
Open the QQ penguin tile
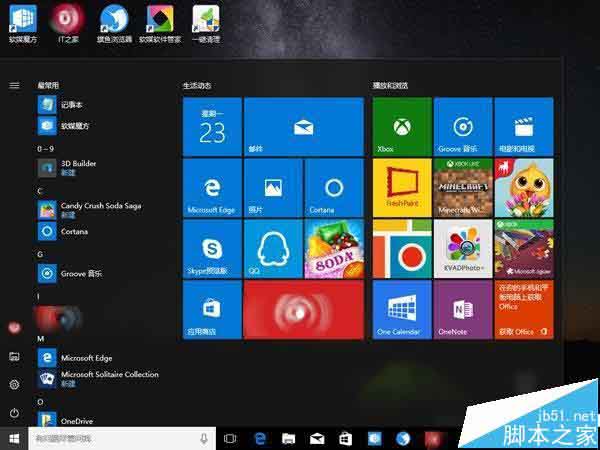point(273,249)
